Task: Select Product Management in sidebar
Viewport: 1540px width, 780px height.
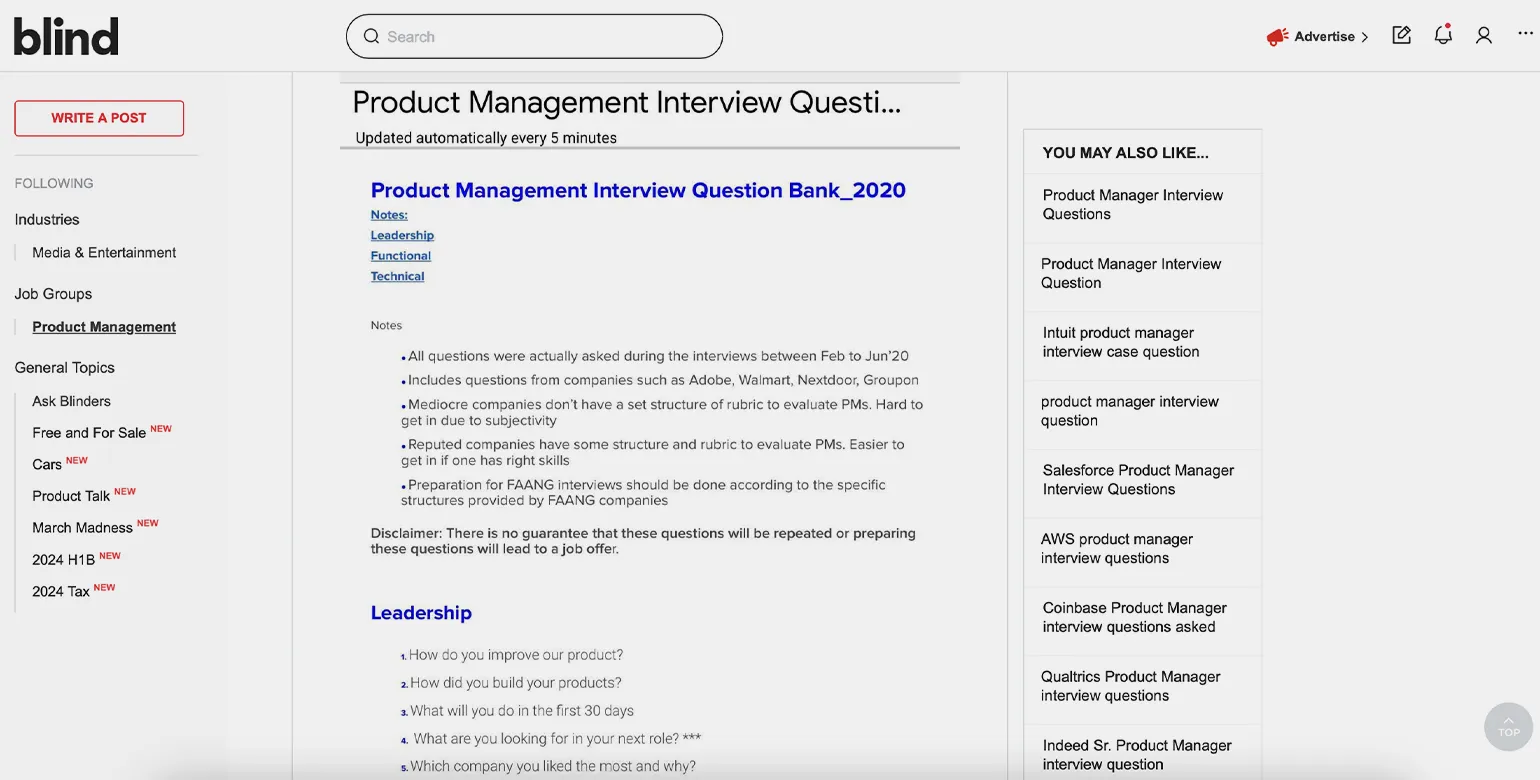Action: point(104,327)
